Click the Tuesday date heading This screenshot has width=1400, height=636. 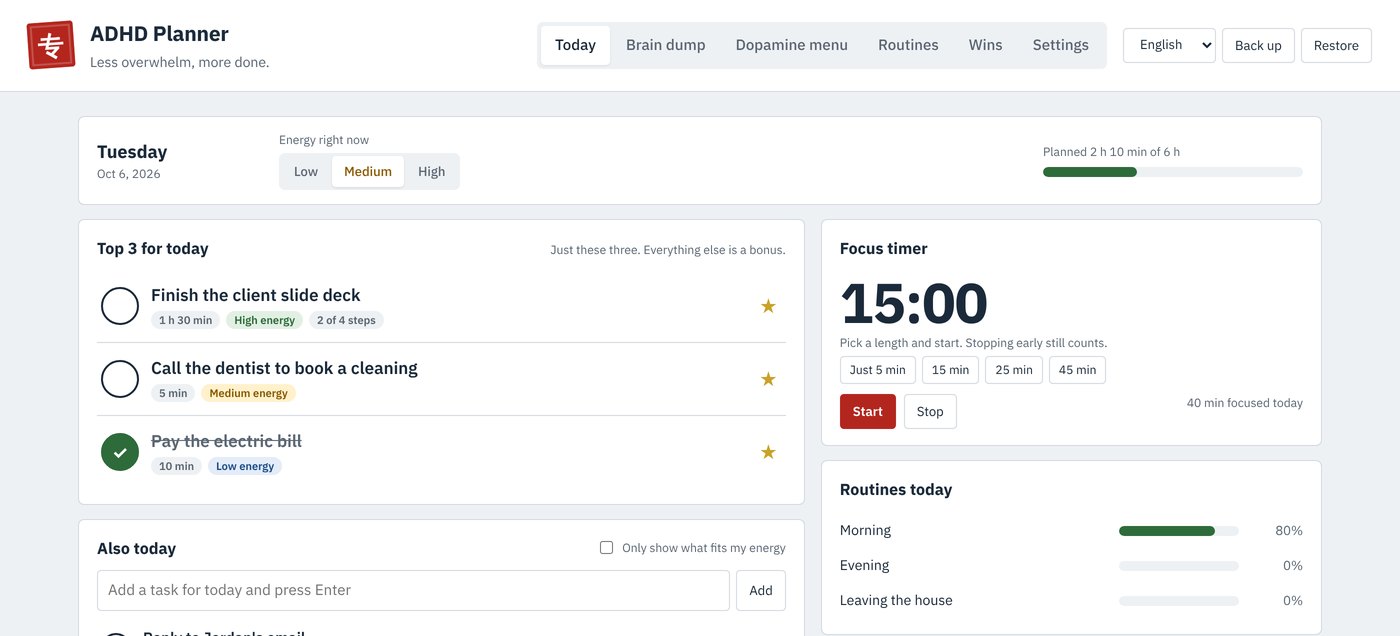[x=132, y=152]
